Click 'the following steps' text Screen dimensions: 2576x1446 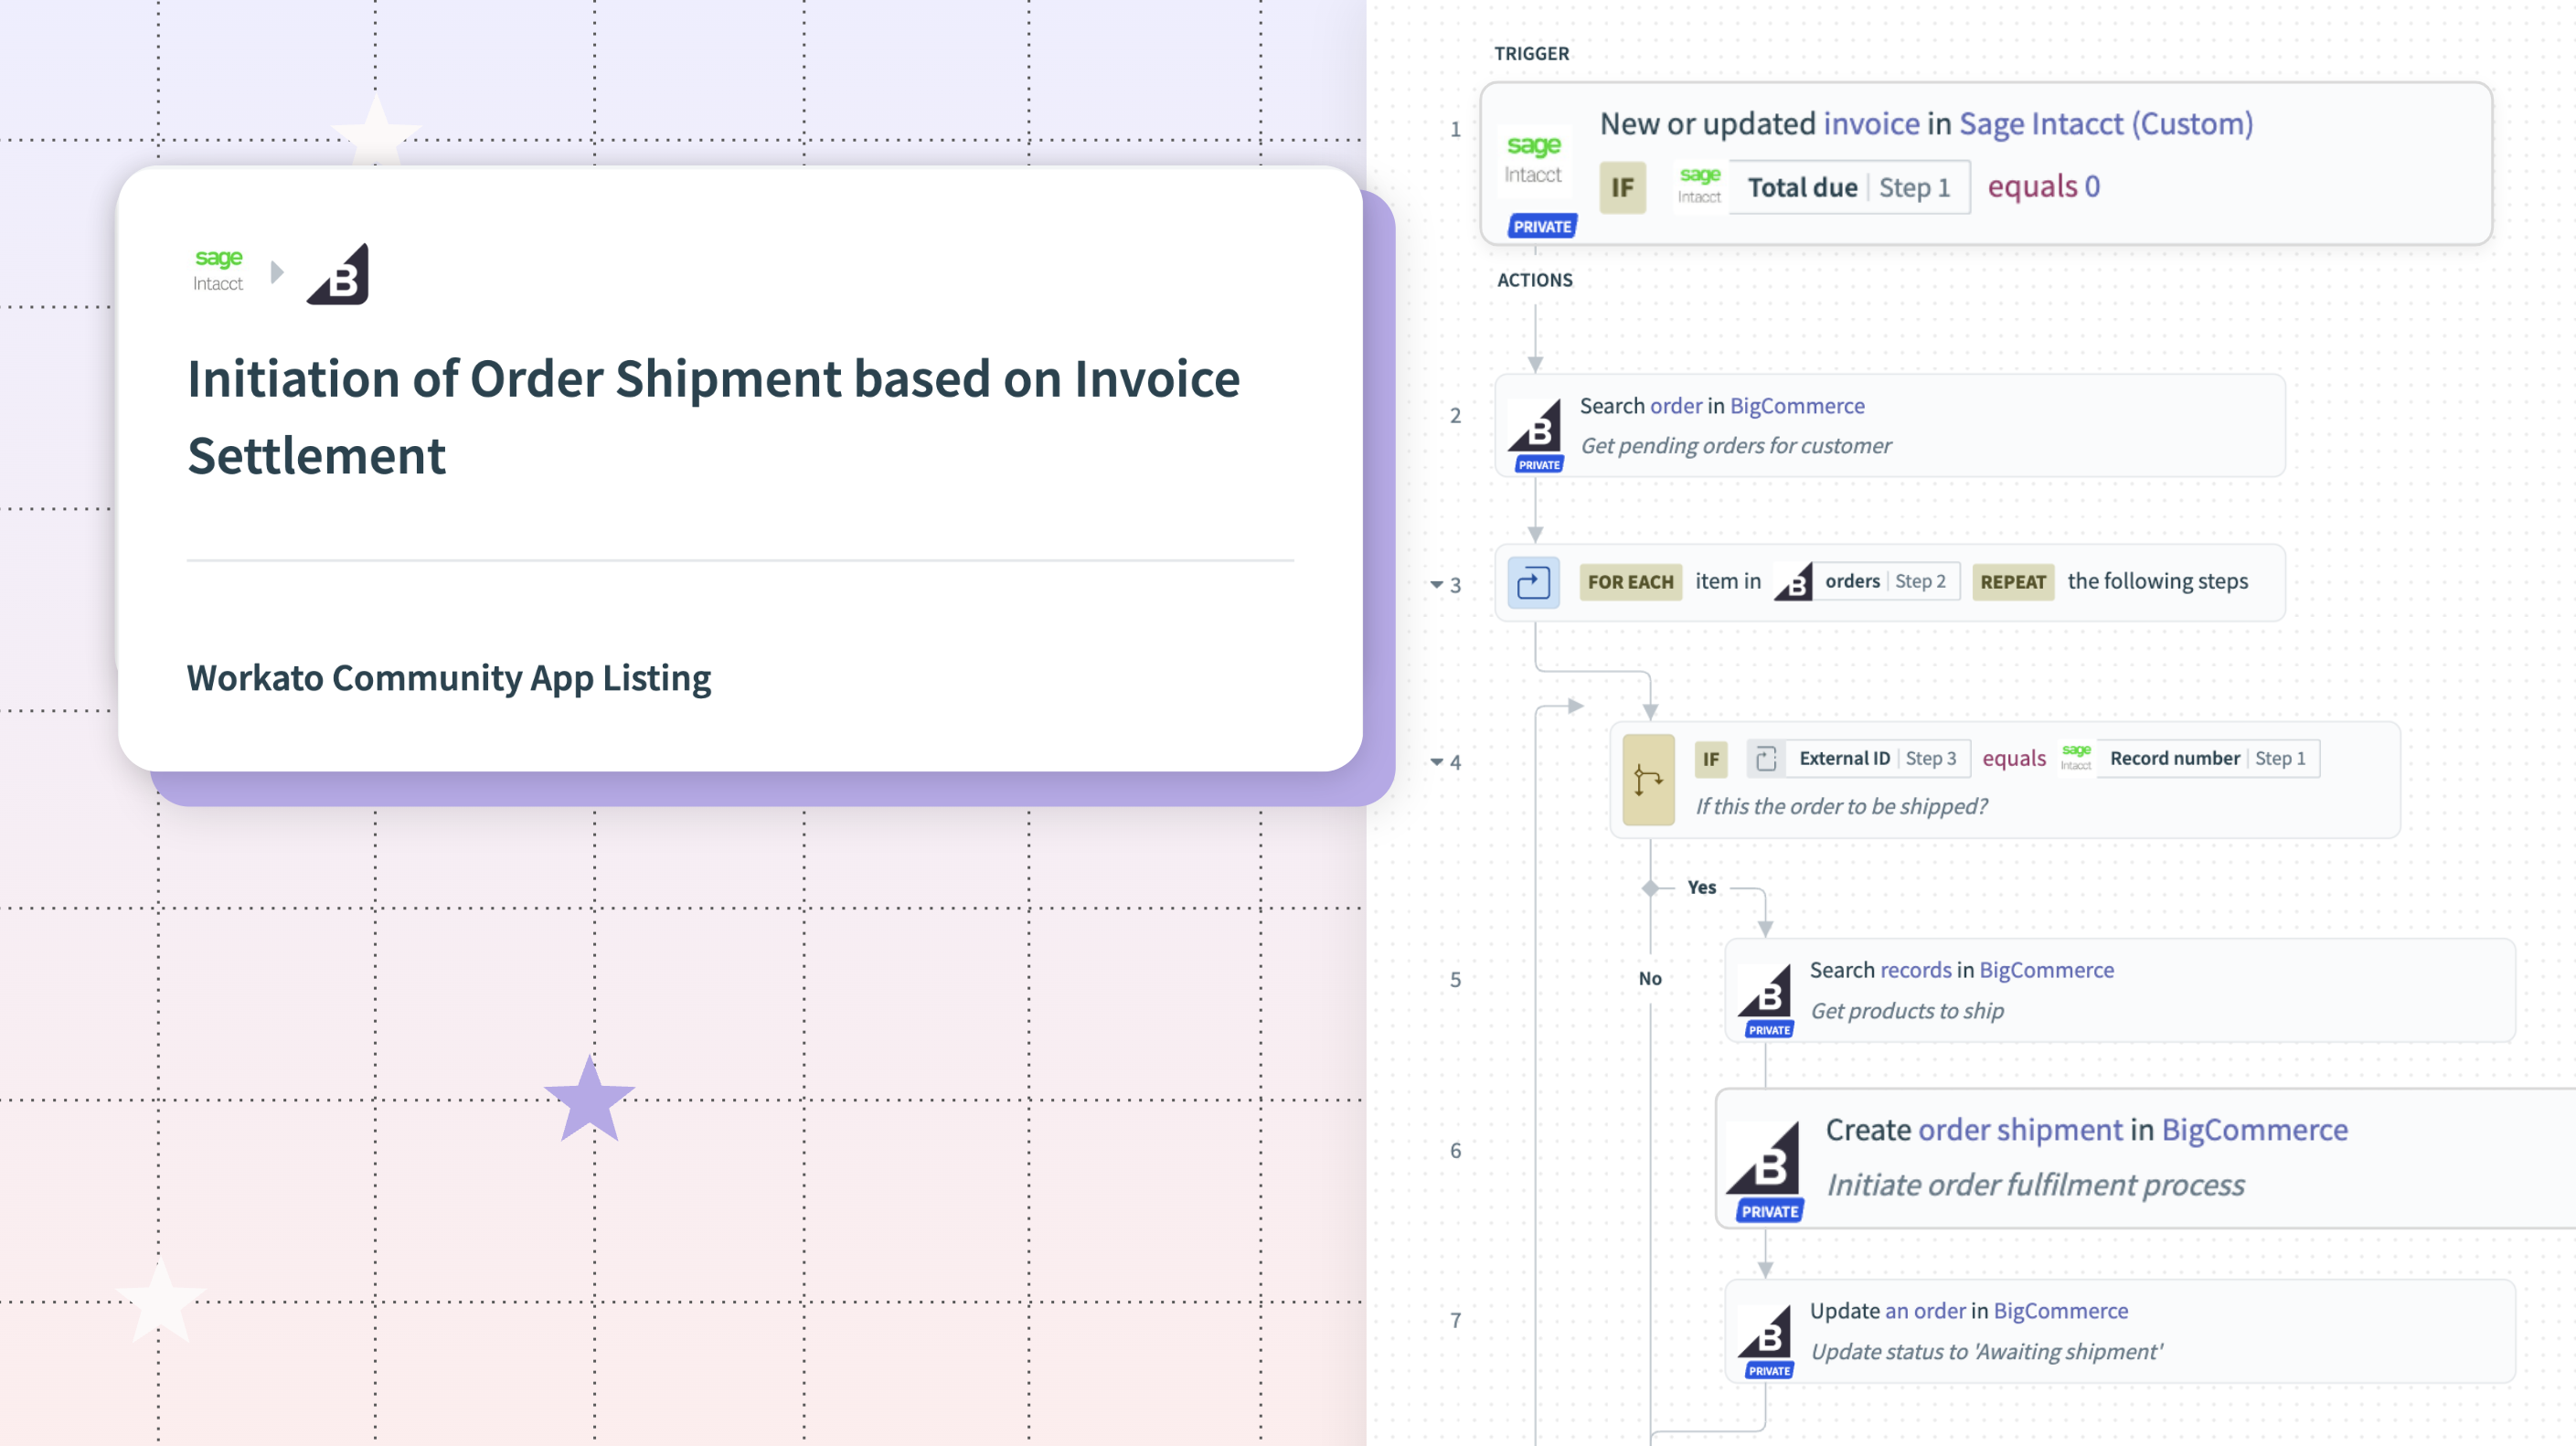coord(2157,581)
